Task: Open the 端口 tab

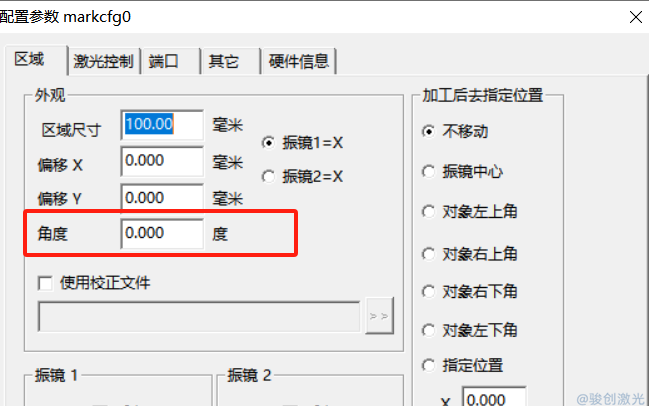Action: tap(170, 62)
